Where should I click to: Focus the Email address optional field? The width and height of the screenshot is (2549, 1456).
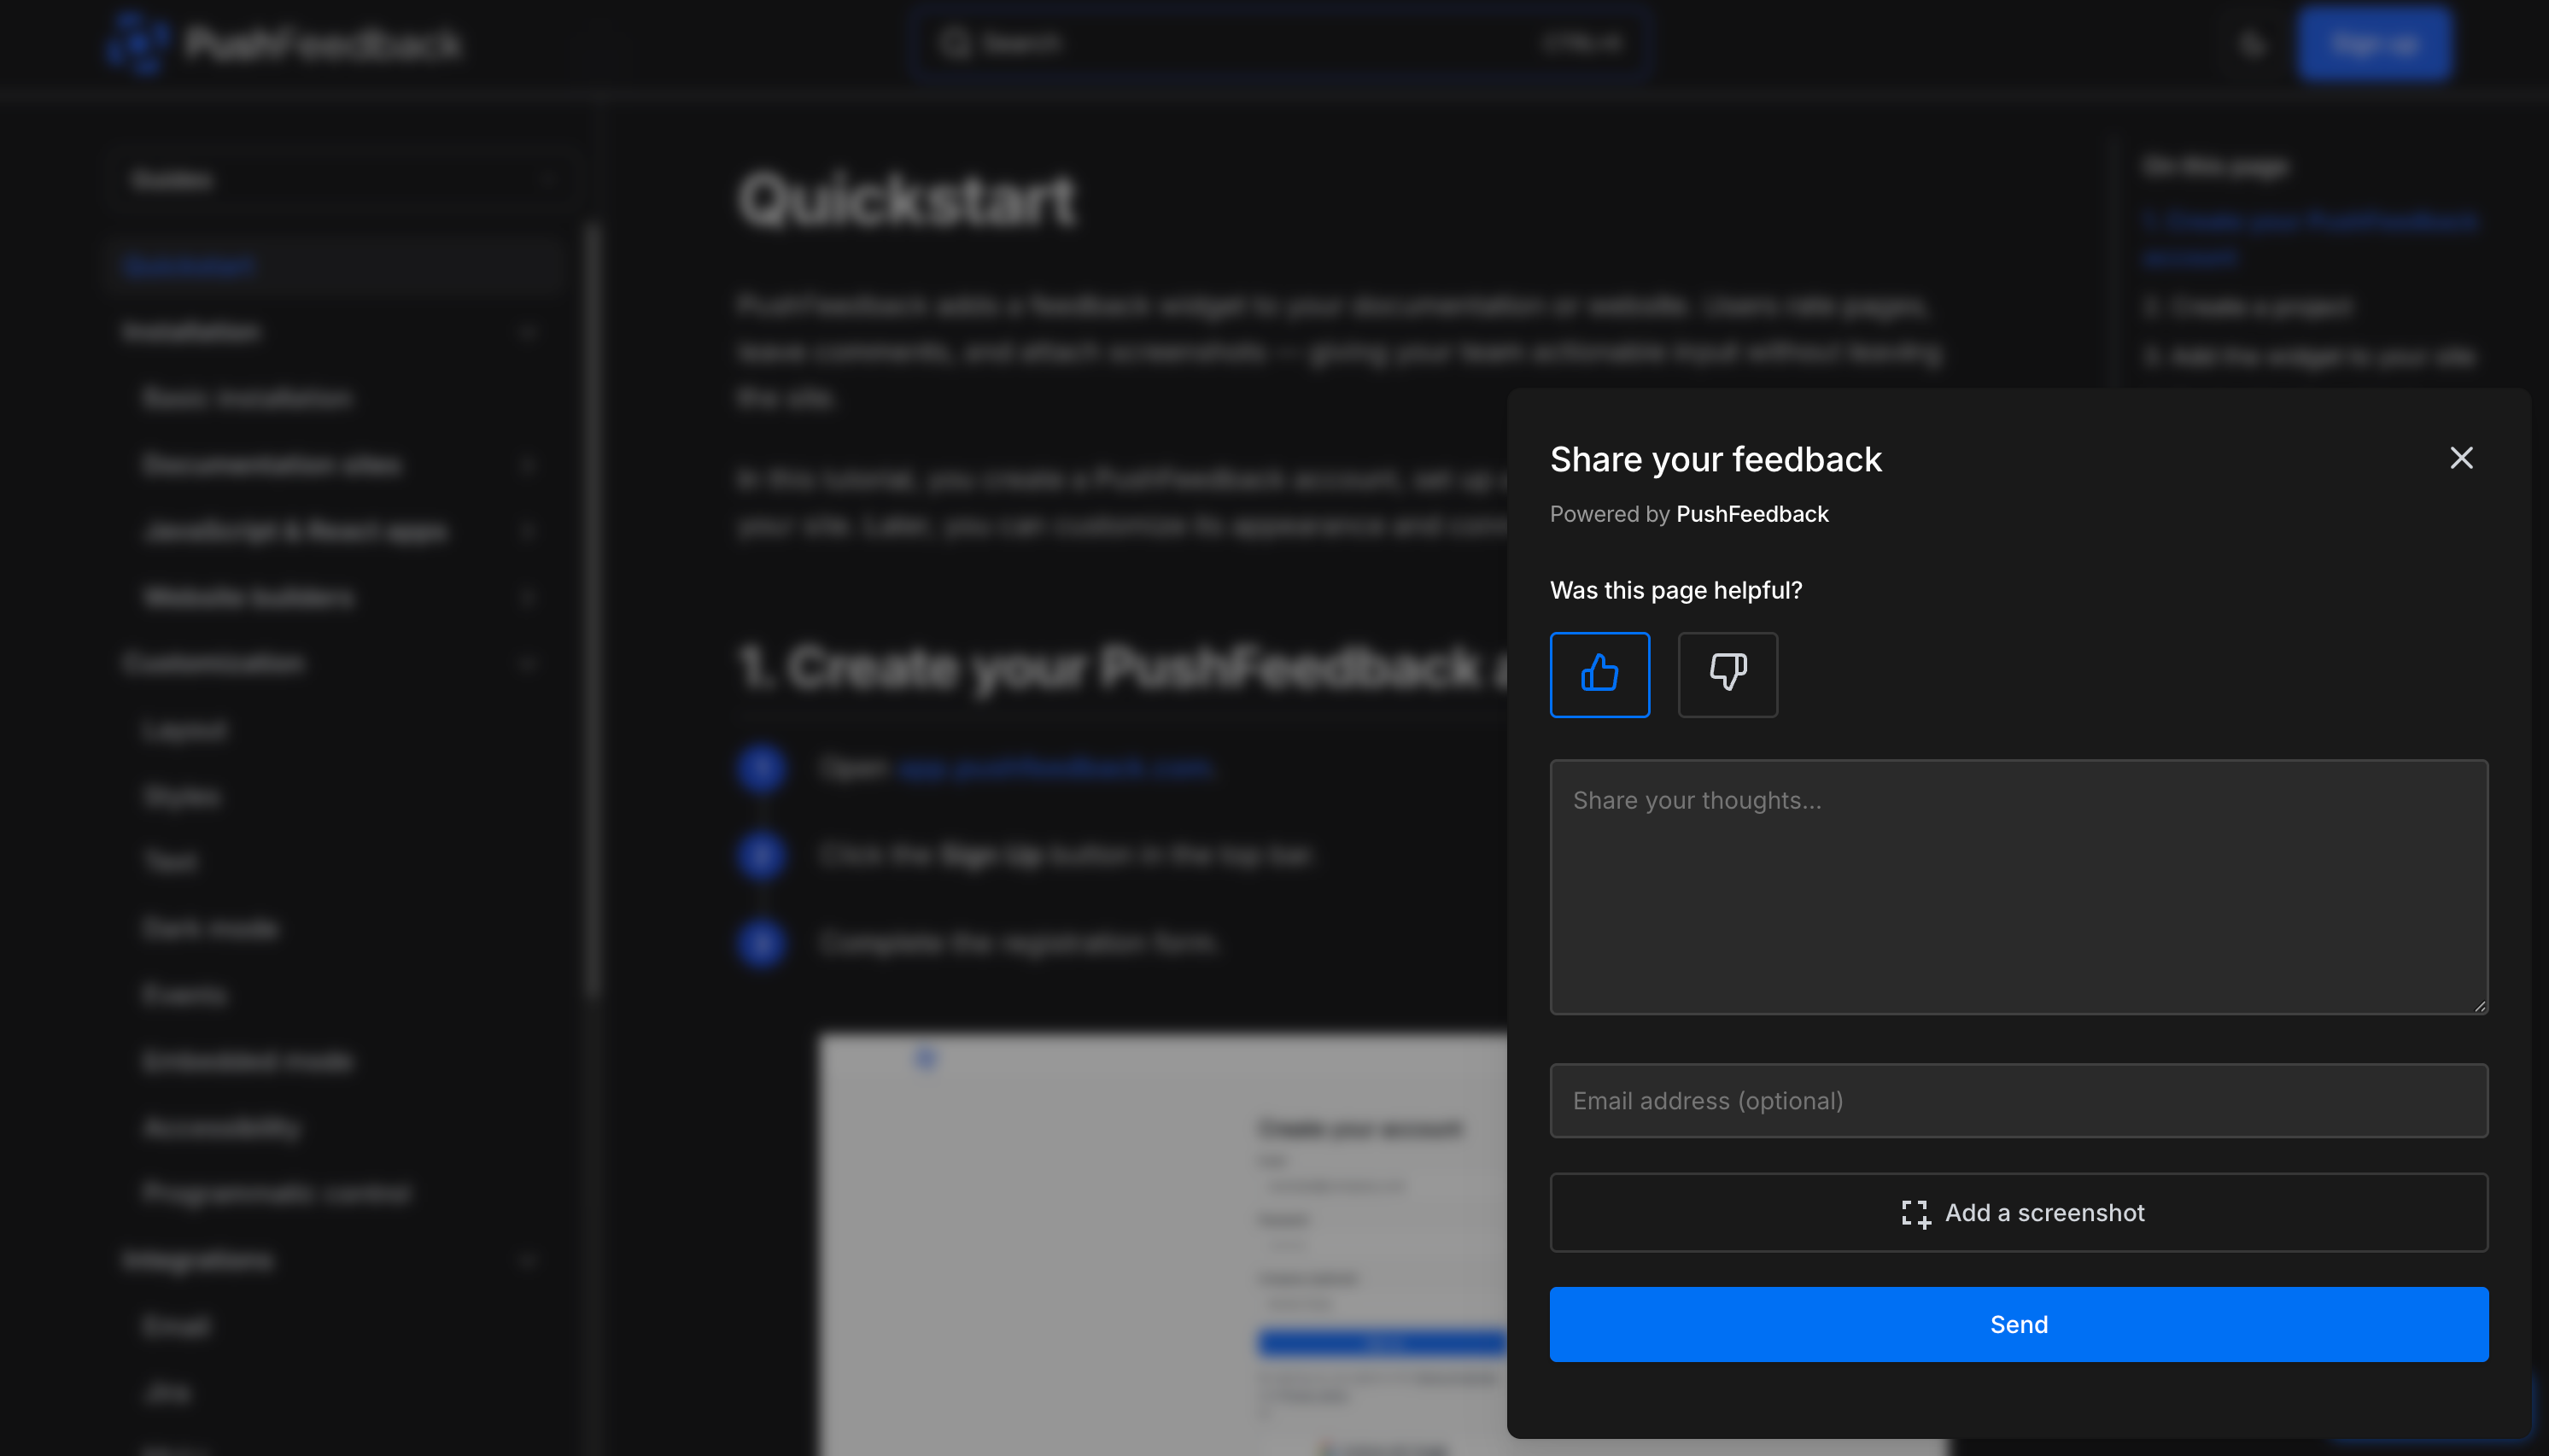[2018, 1100]
